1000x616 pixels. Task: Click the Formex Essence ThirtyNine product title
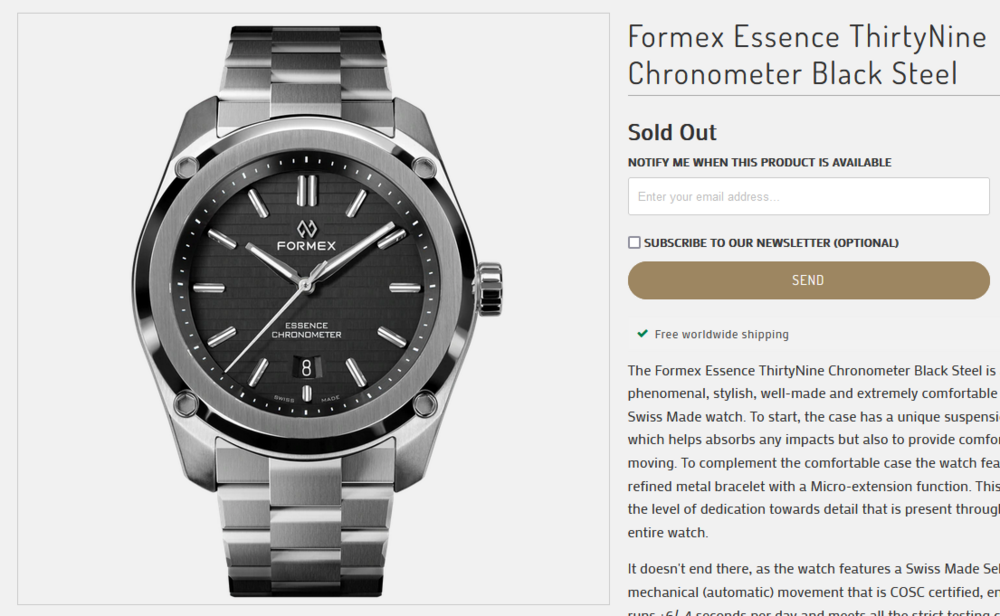point(807,55)
